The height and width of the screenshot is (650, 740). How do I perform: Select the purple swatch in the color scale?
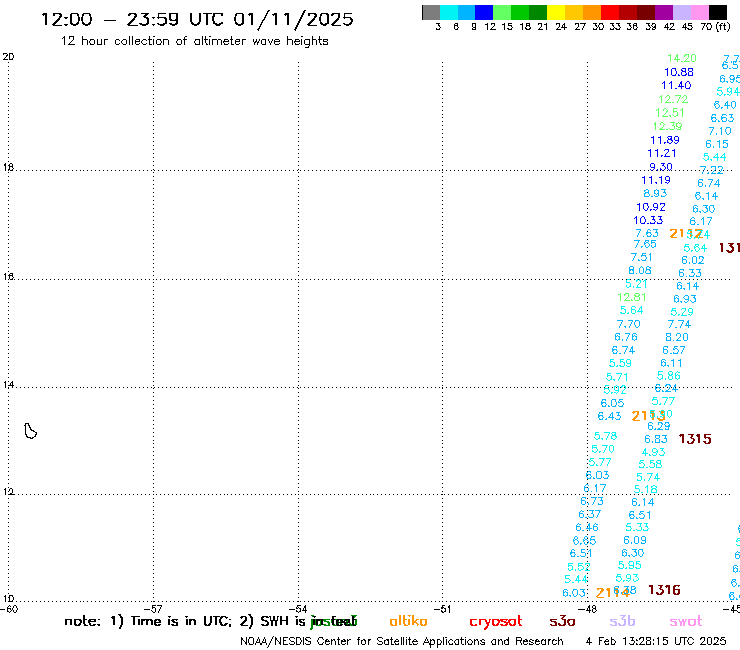pos(664,12)
